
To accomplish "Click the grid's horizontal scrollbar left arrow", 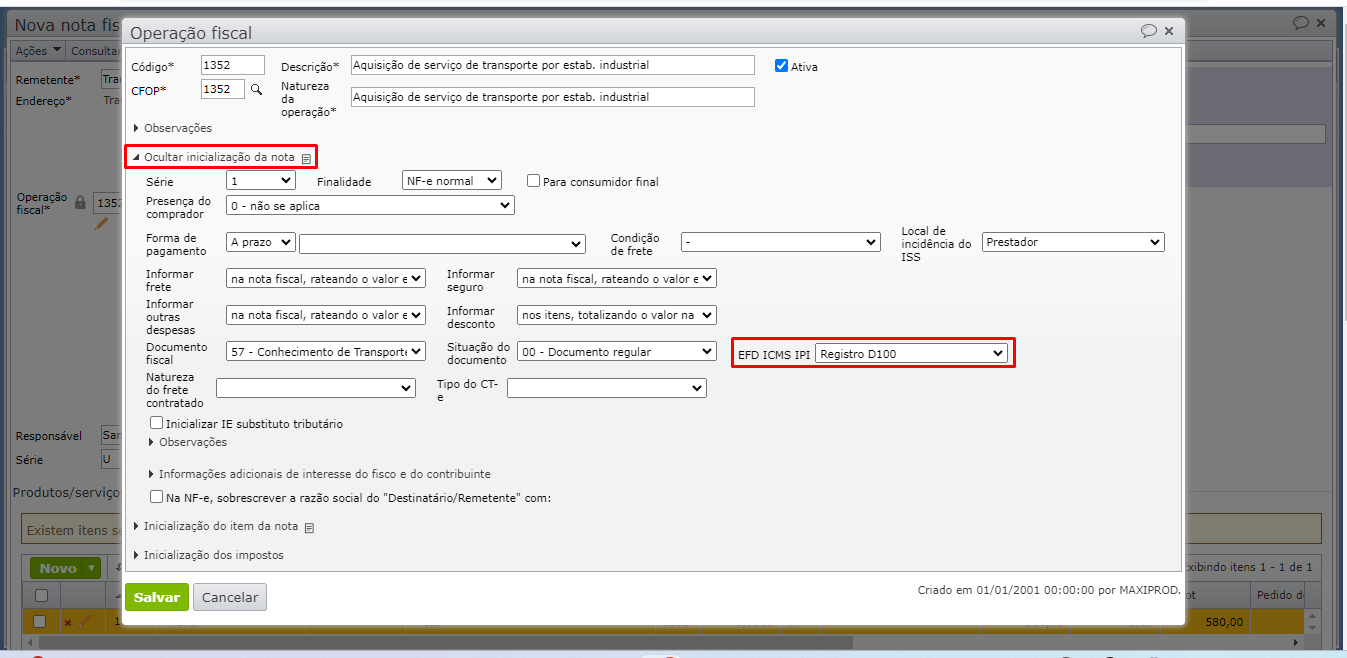I will [x=32, y=642].
